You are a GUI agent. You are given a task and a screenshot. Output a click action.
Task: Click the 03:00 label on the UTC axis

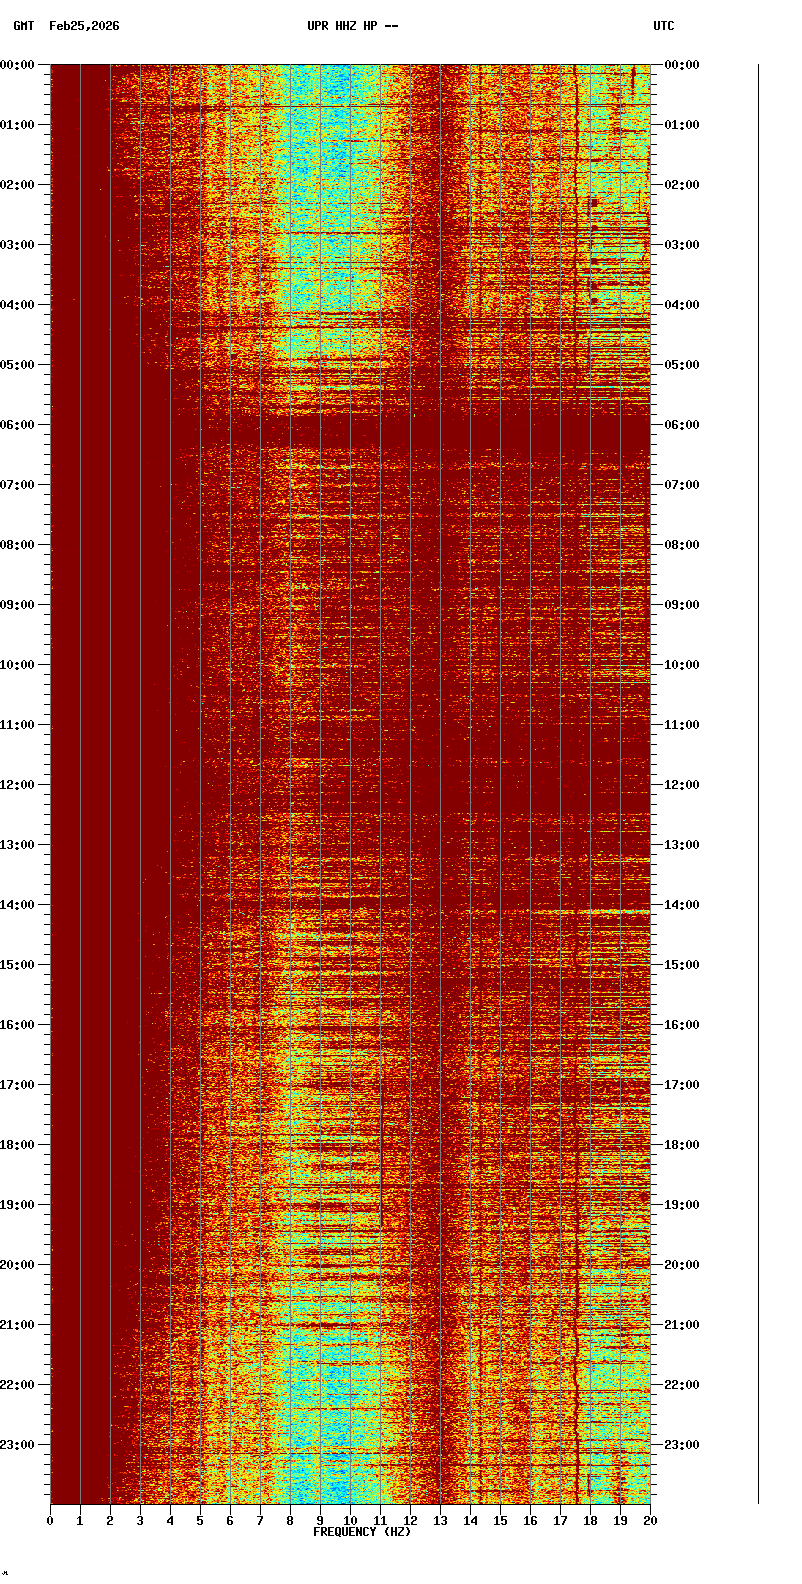click(682, 245)
